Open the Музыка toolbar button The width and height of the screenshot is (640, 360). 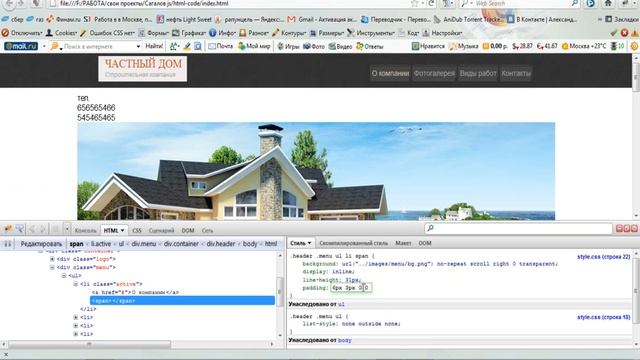click(x=464, y=46)
